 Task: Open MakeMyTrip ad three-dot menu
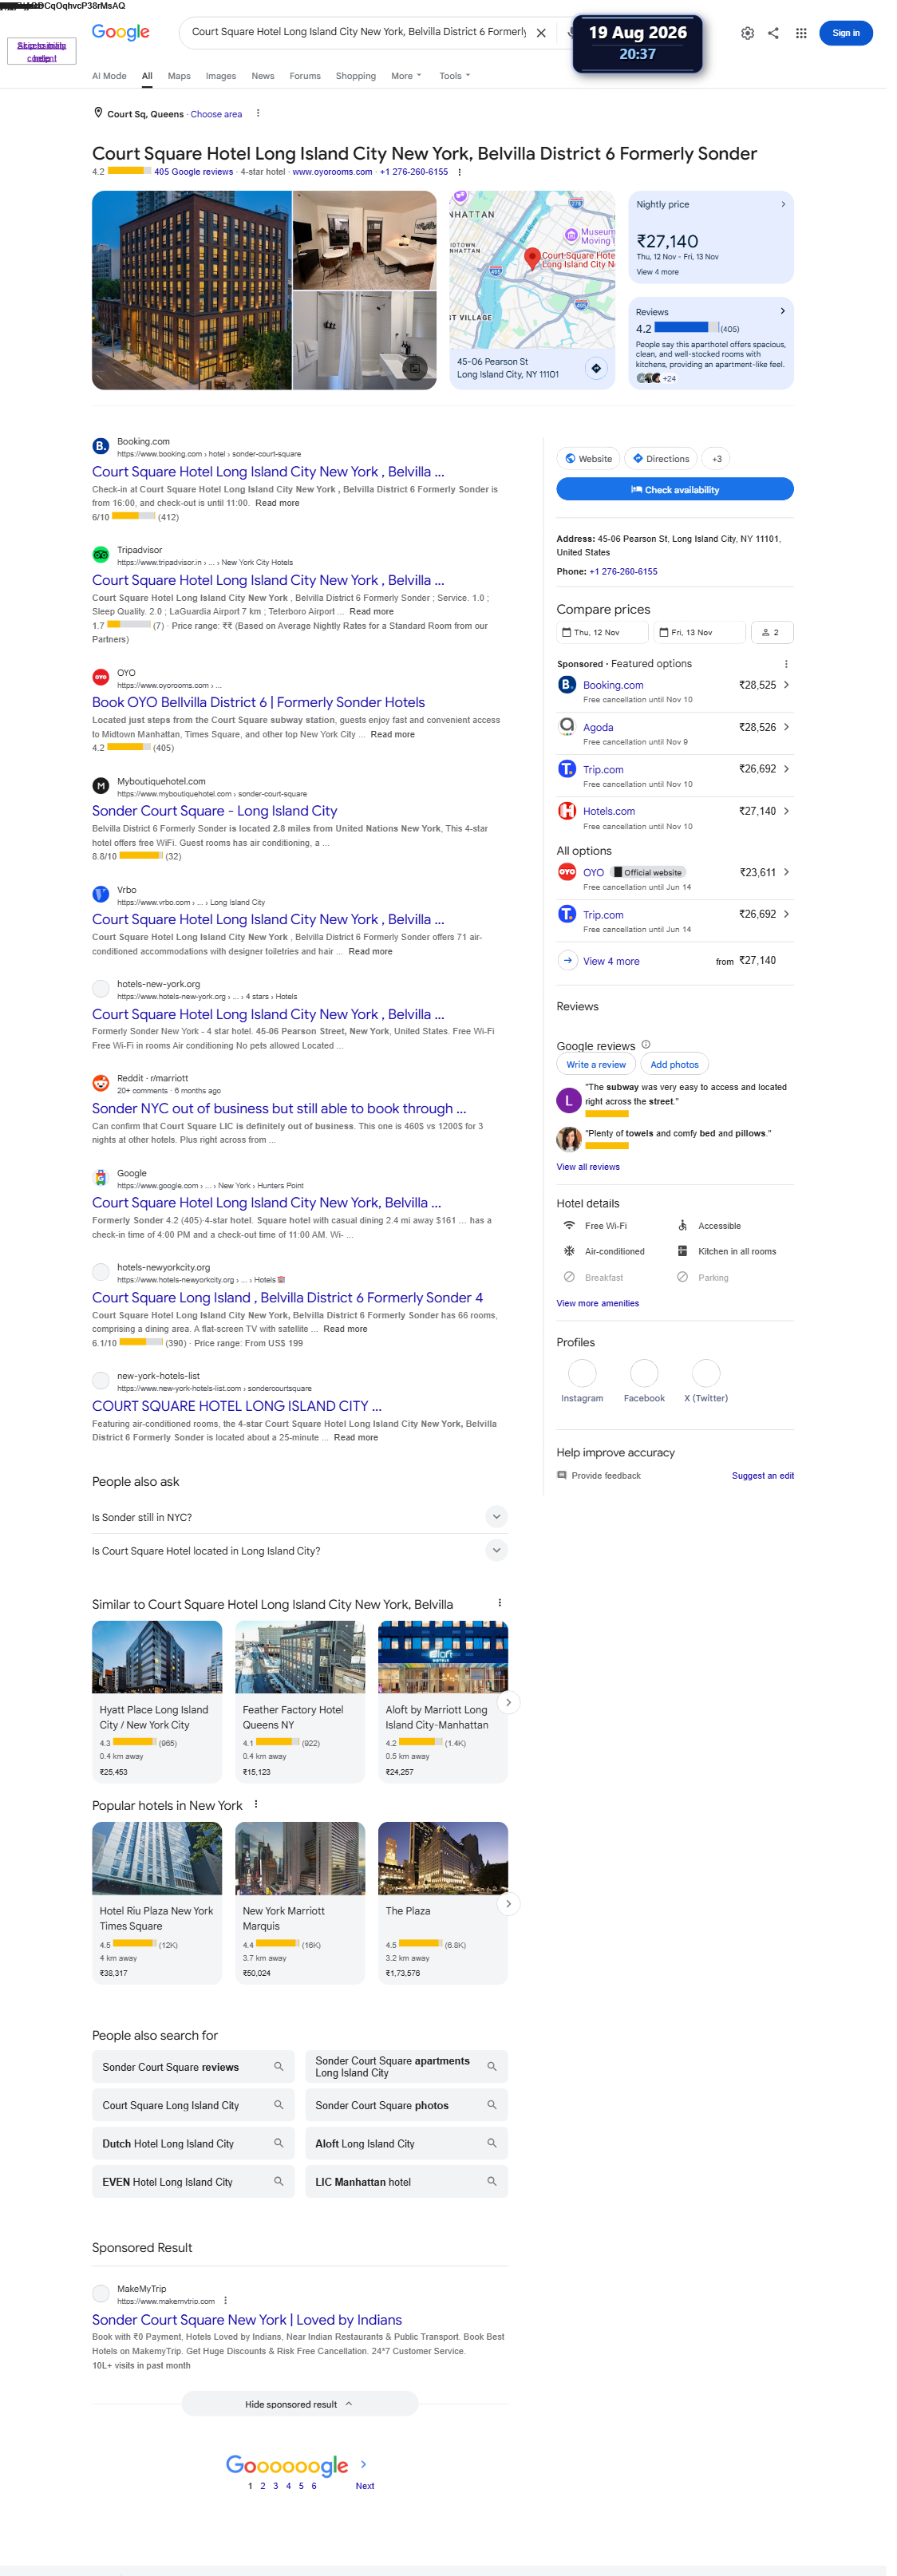(x=225, y=2301)
